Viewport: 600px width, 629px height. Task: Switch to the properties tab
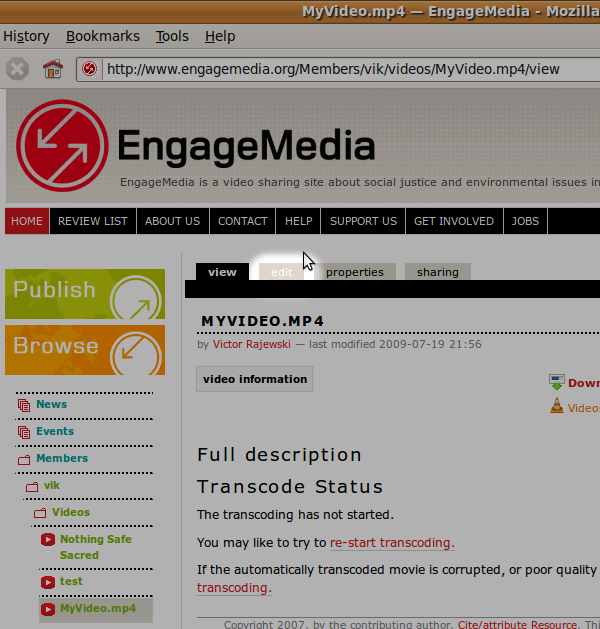355,272
